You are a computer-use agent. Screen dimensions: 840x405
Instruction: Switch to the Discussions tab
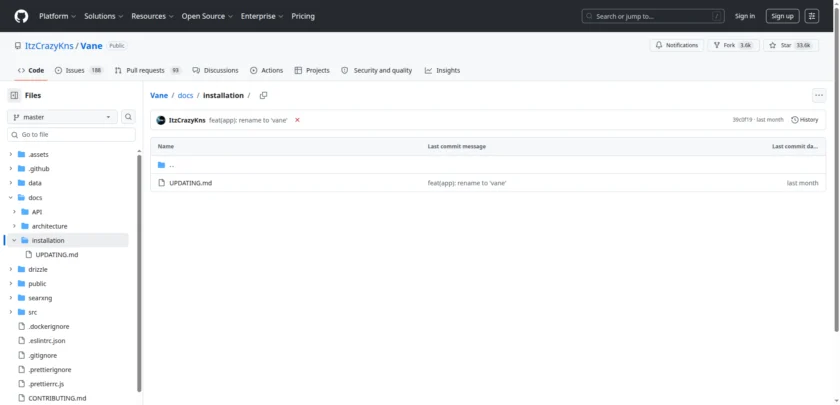point(215,70)
